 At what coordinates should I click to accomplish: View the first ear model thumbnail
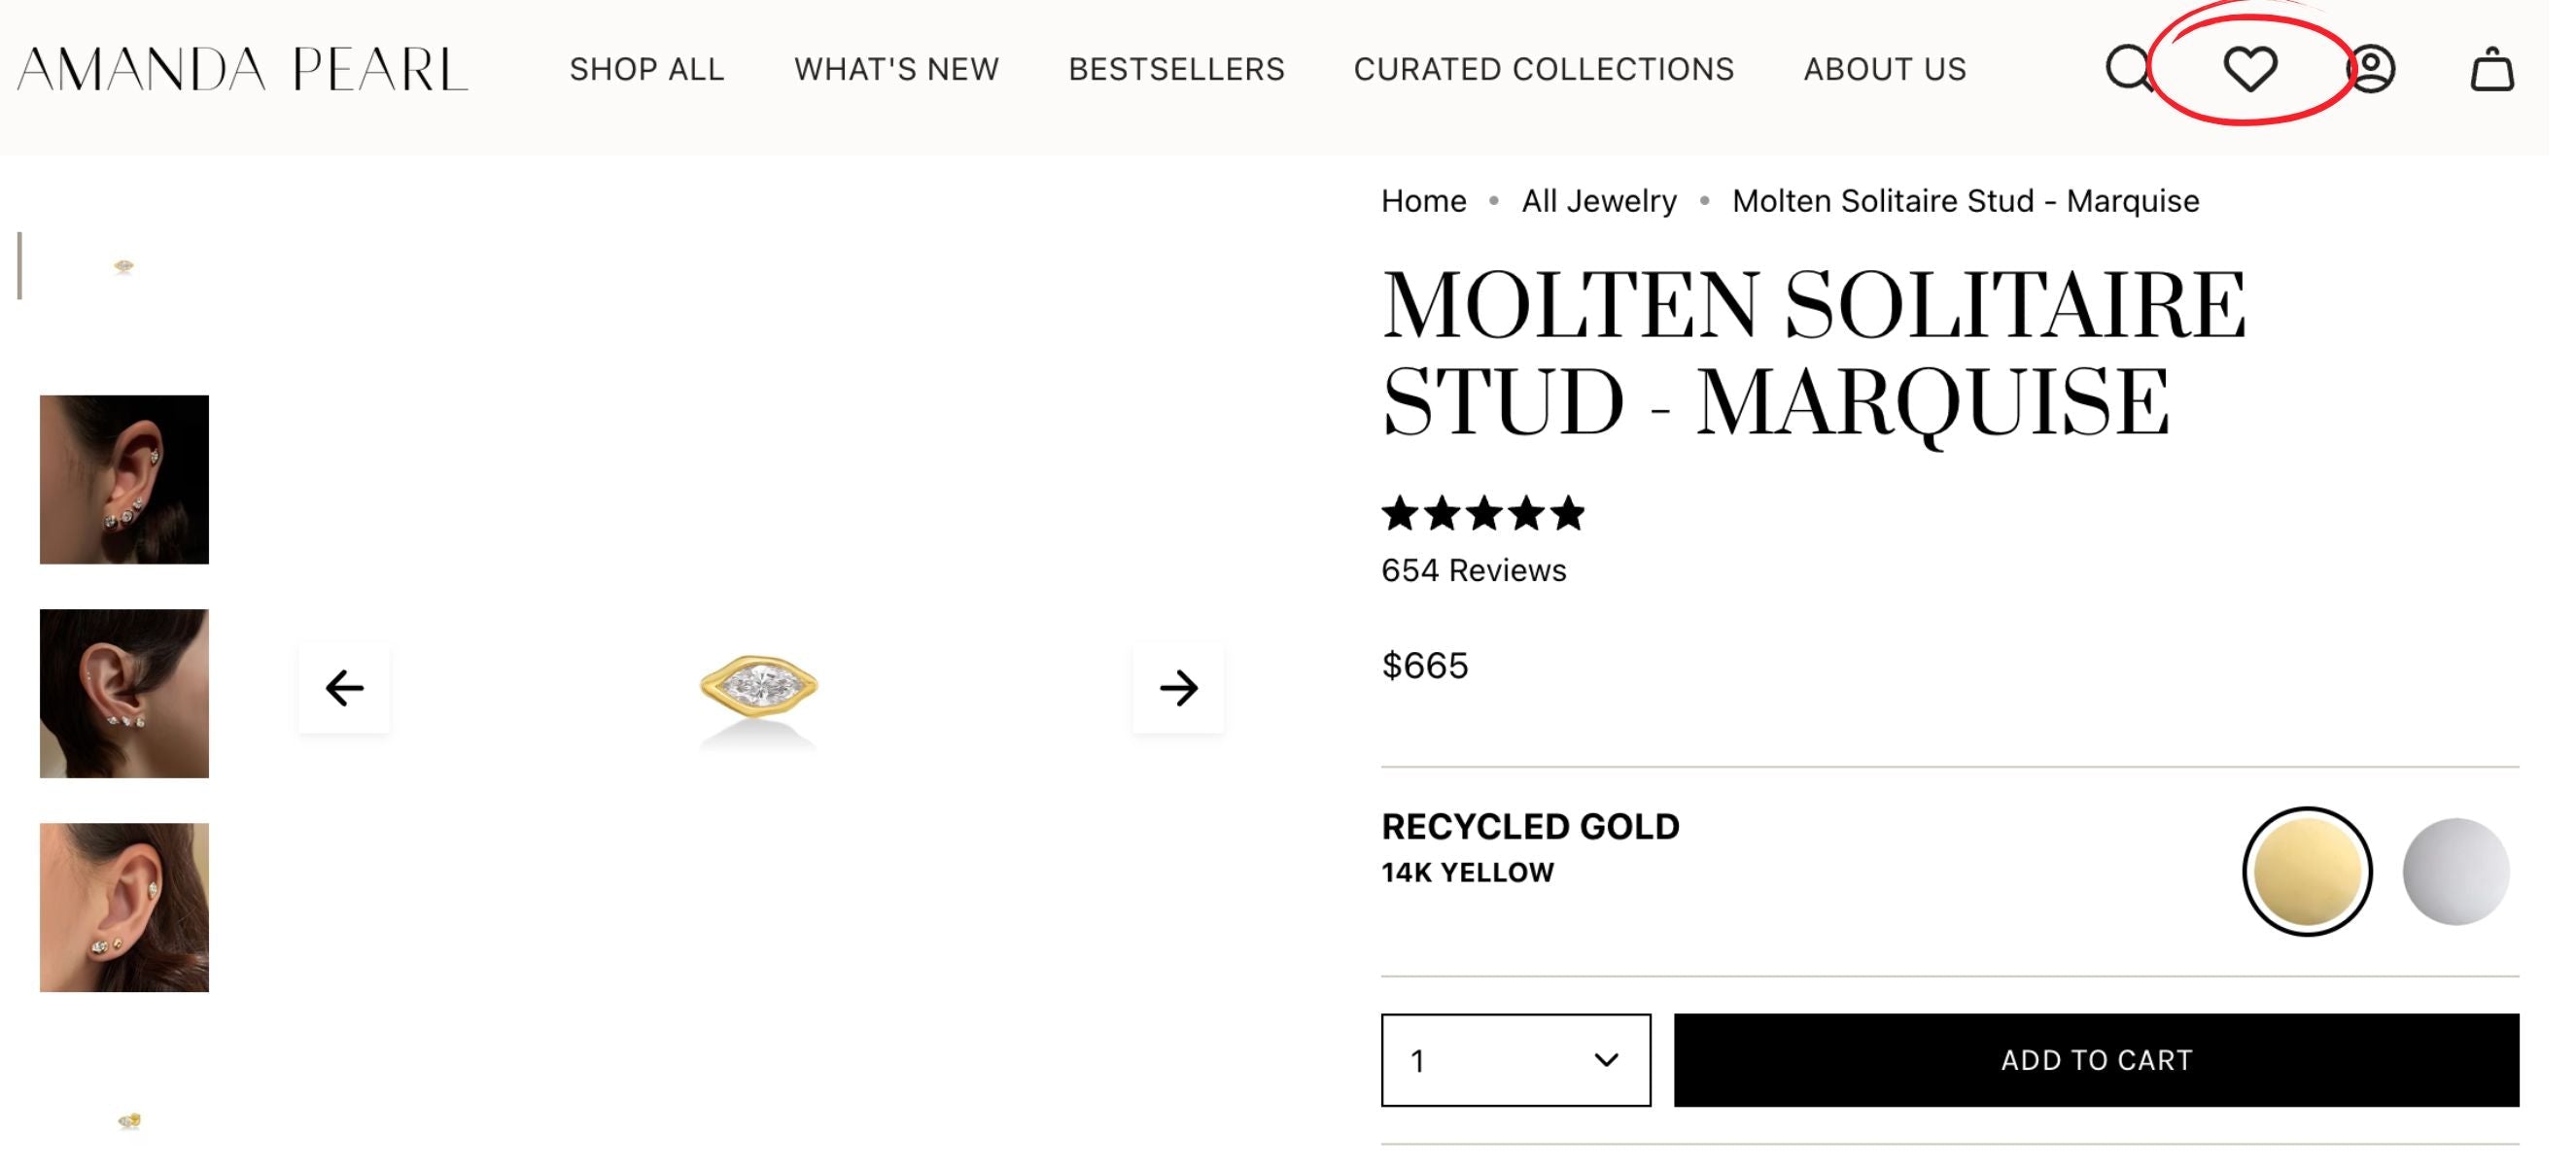pyautogui.click(x=124, y=479)
